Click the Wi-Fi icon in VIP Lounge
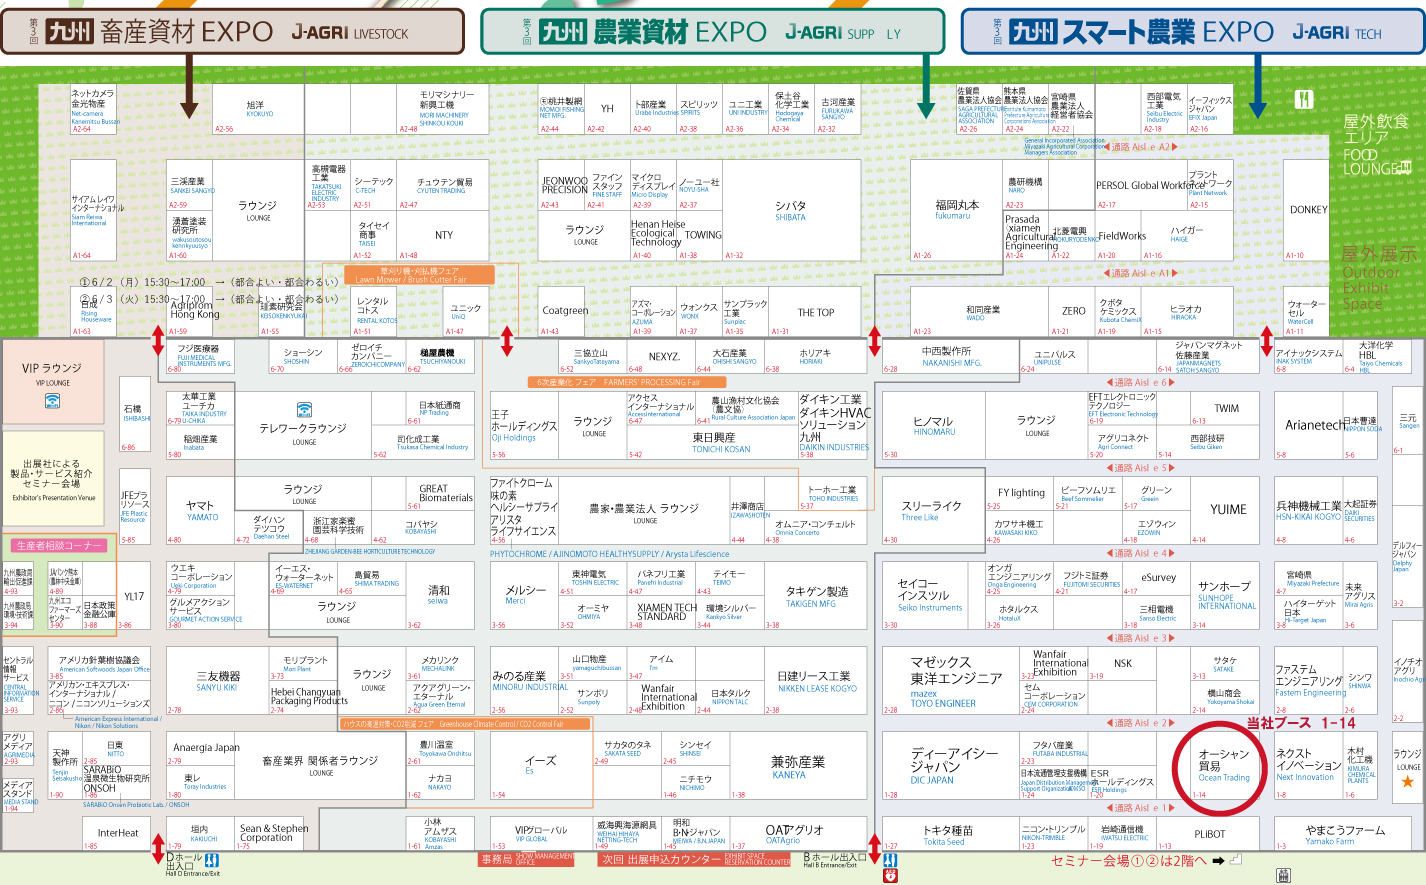This screenshot has height=885, width=1426. coord(52,402)
